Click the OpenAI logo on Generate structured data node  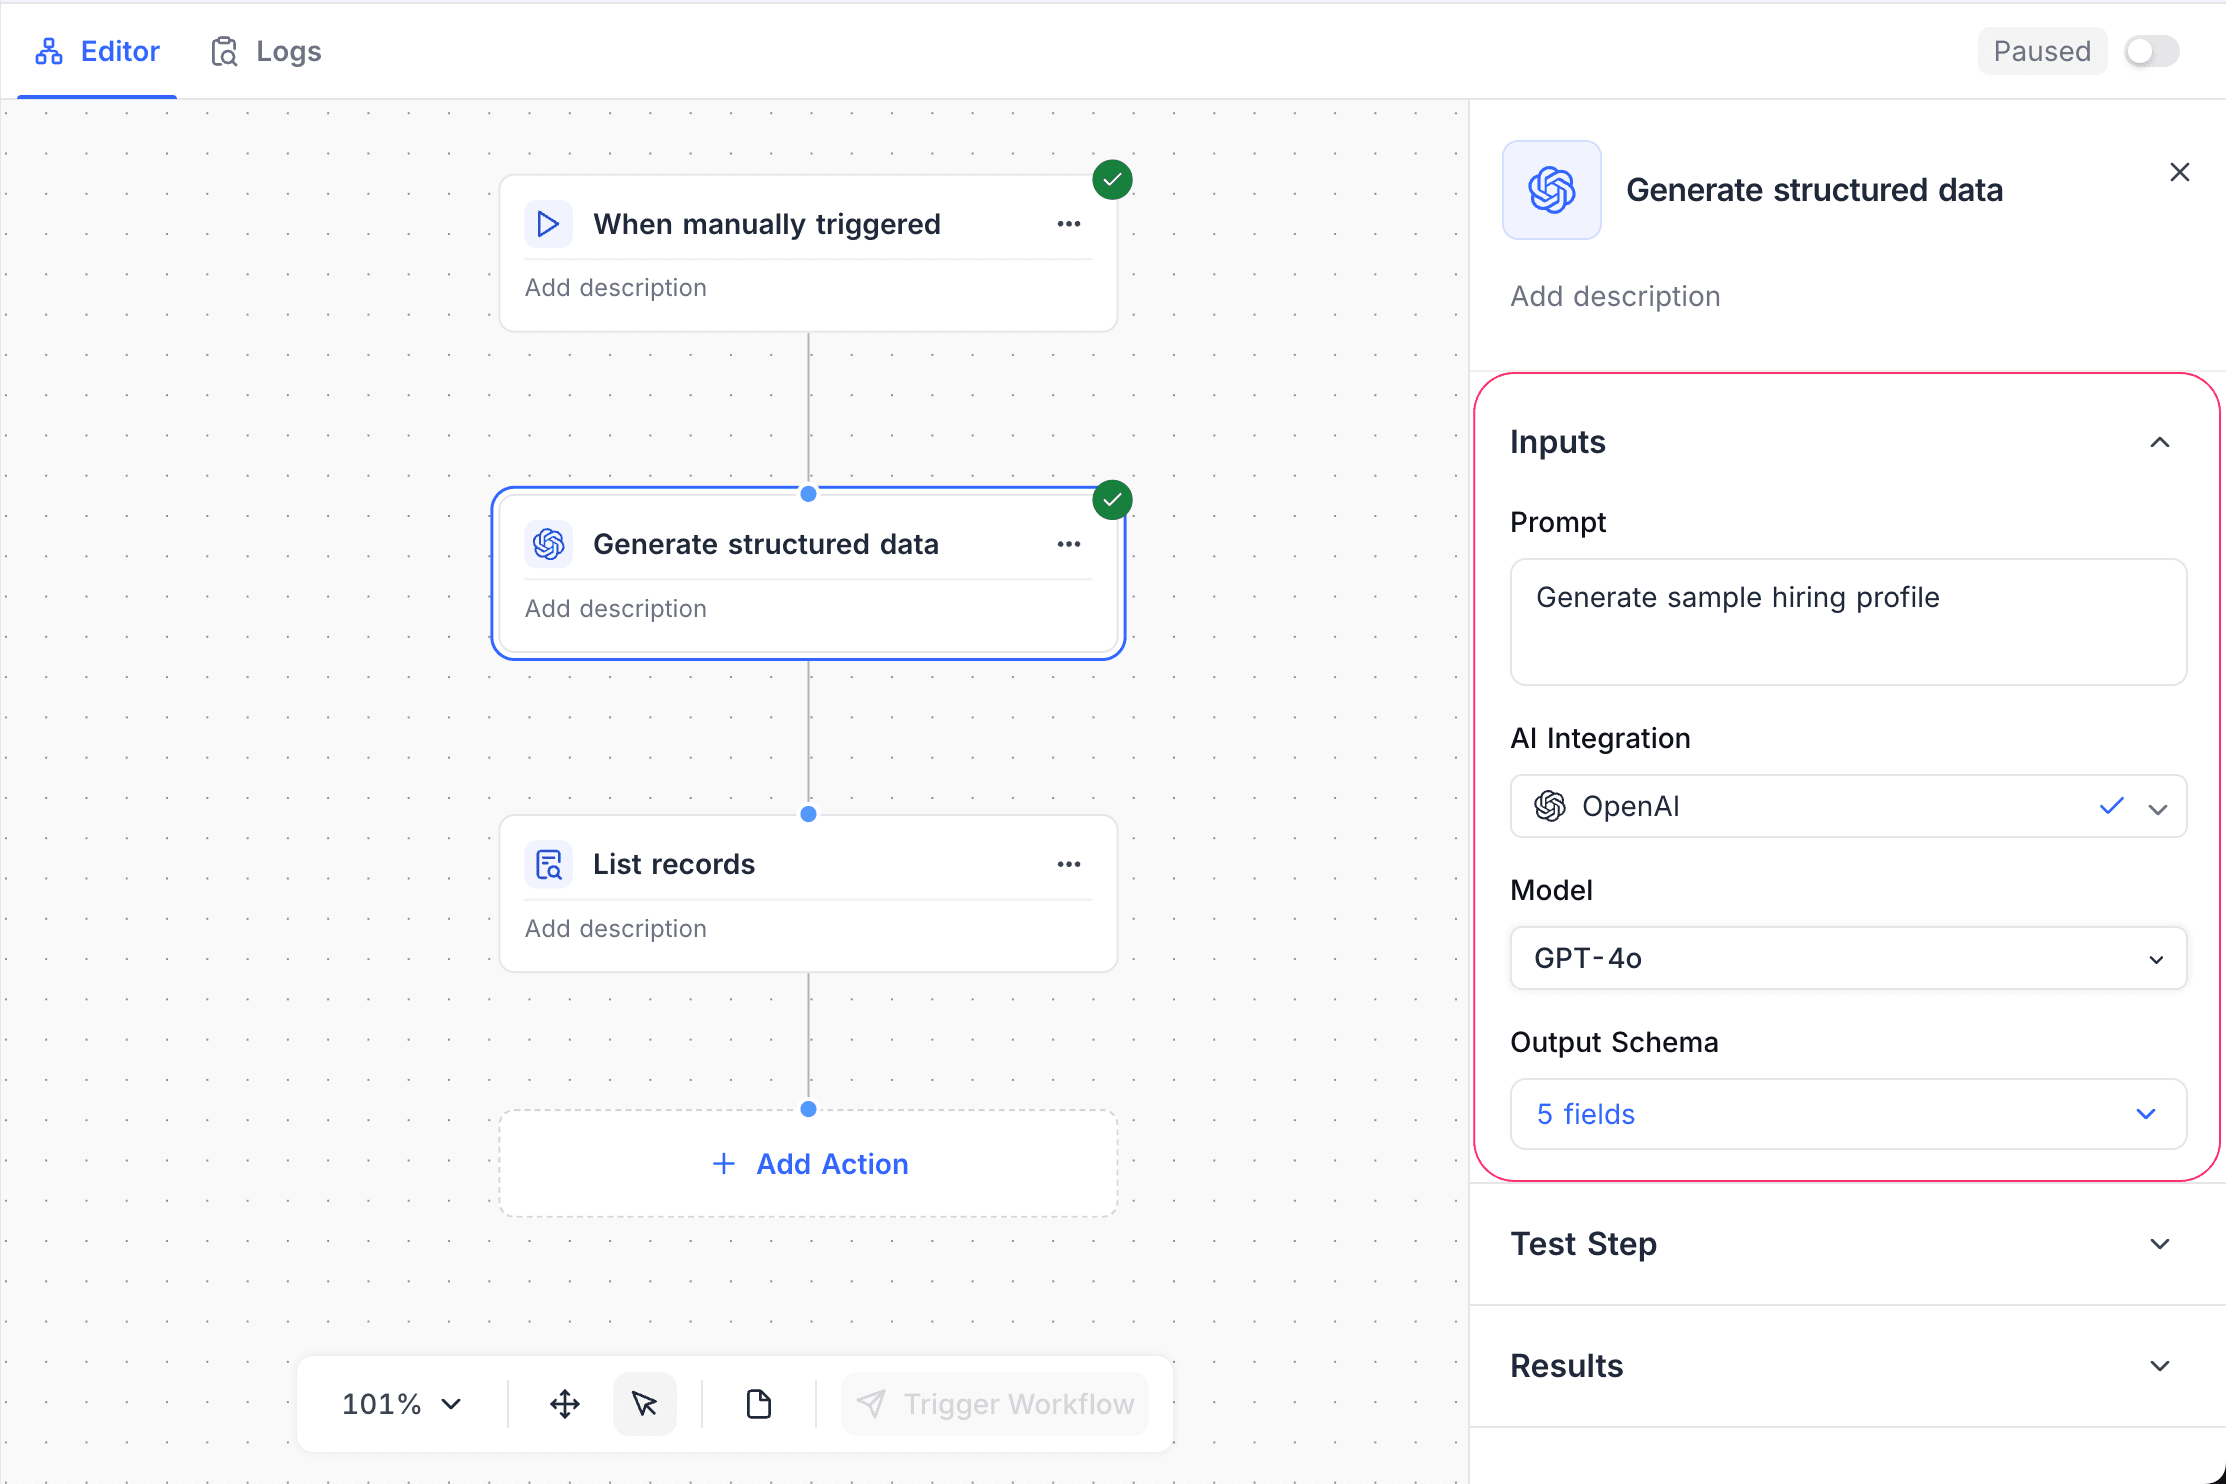[x=548, y=543]
